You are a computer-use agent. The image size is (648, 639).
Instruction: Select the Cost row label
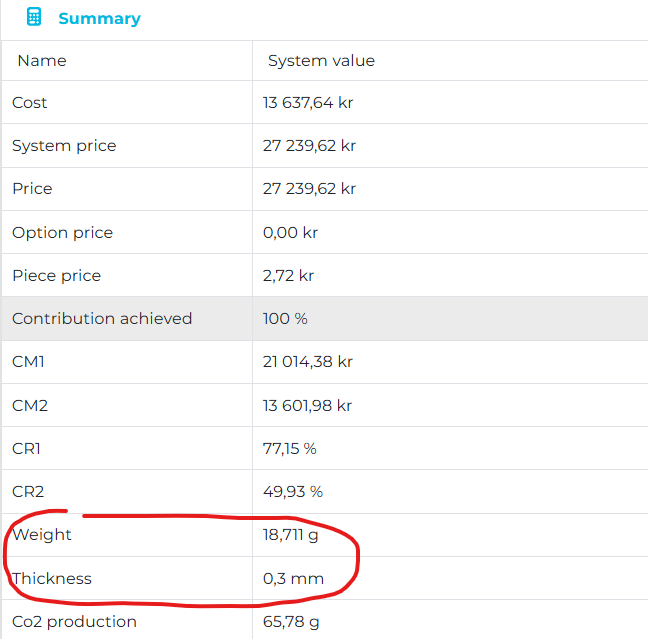point(30,103)
